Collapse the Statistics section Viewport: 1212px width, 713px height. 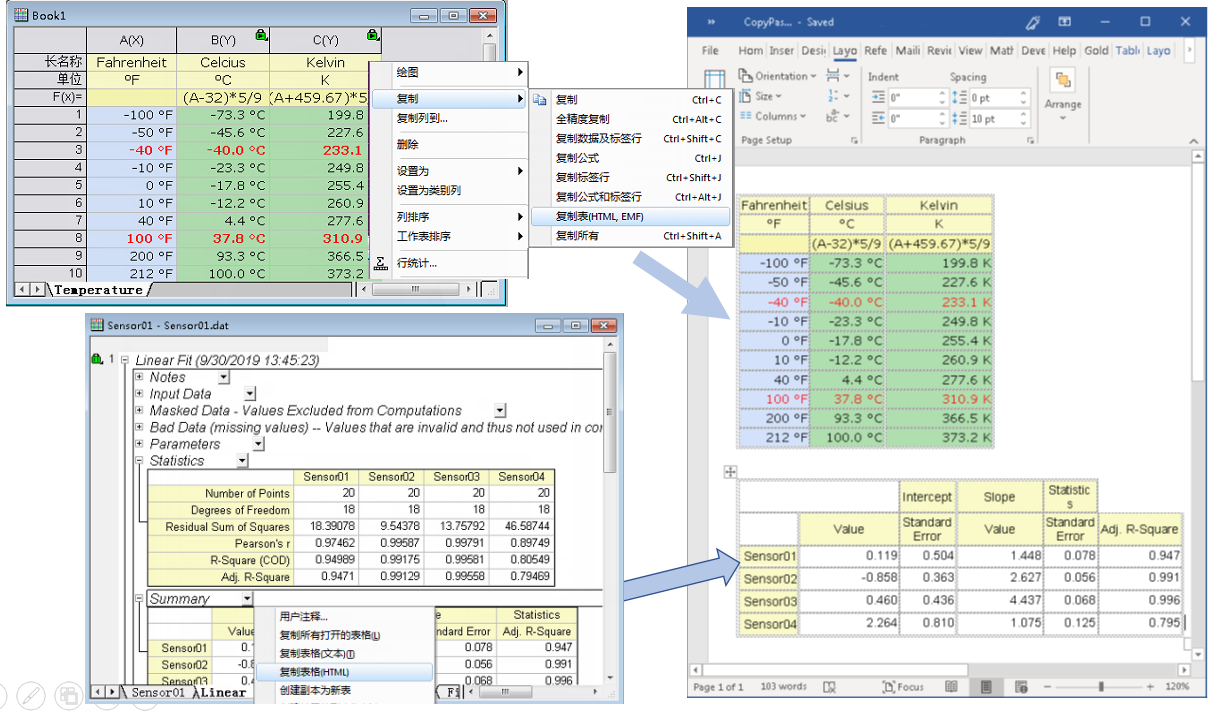tap(139, 461)
